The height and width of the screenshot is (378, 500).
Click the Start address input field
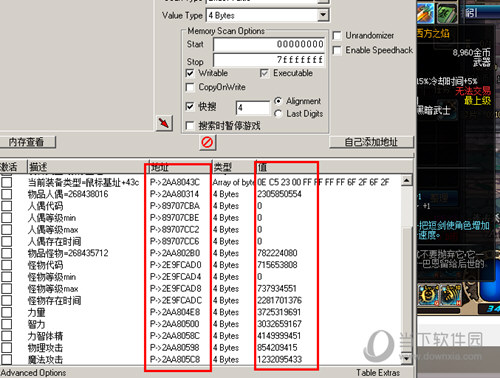pos(269,44)
